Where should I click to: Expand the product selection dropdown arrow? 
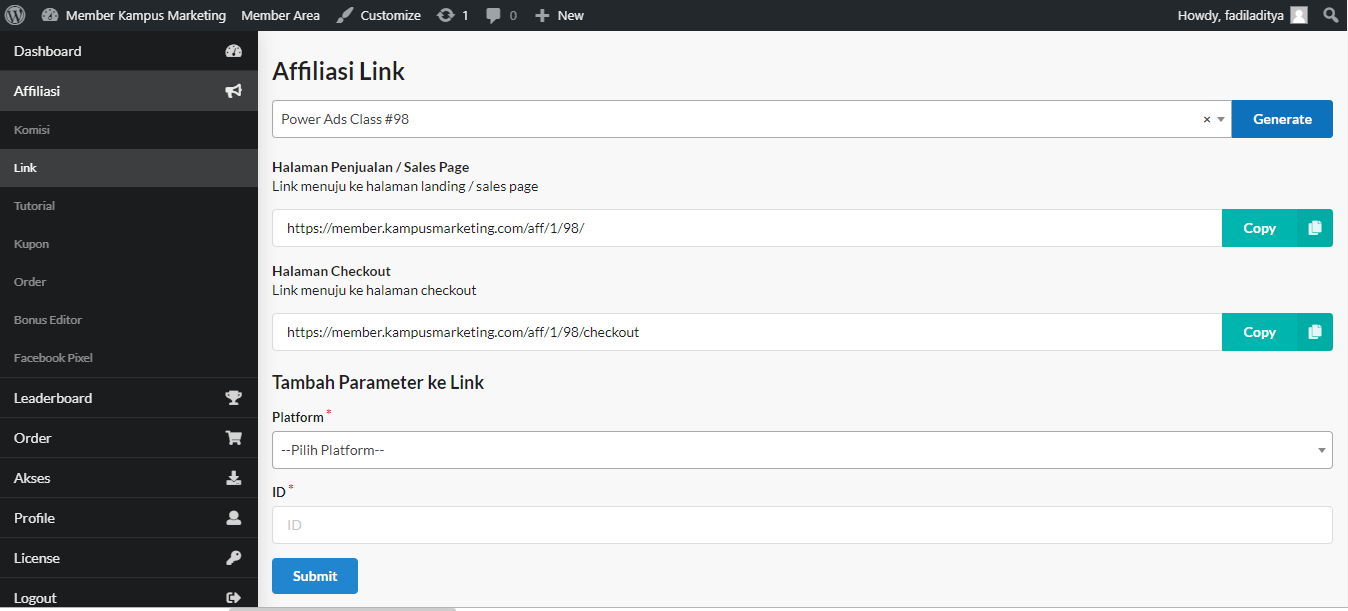1221,119
